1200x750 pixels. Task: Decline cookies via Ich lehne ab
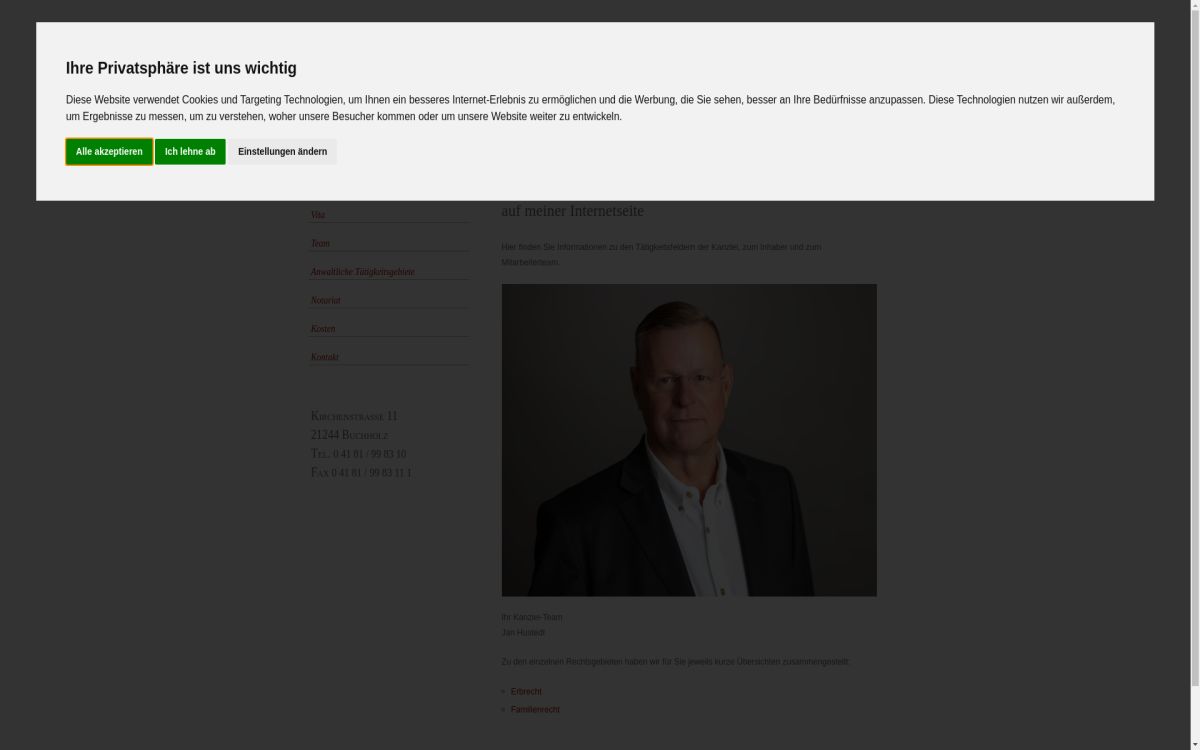(190, 152)
